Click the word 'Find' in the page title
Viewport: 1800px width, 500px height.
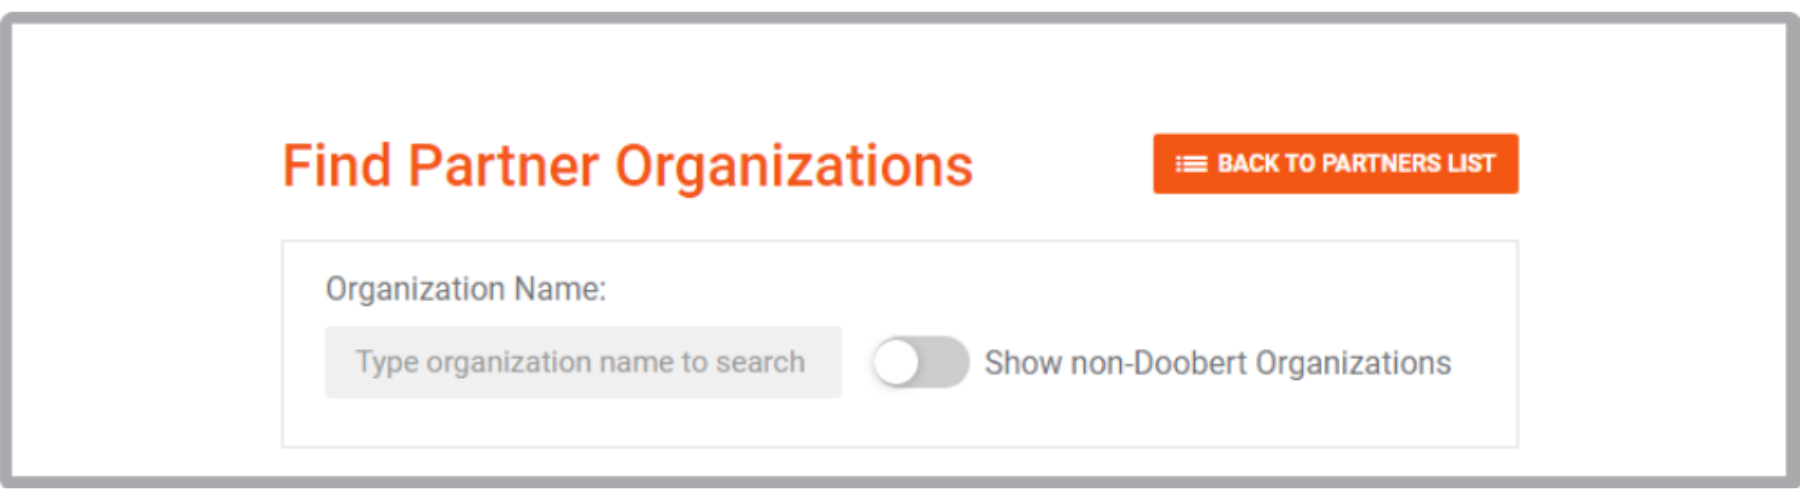coord(336,166)
